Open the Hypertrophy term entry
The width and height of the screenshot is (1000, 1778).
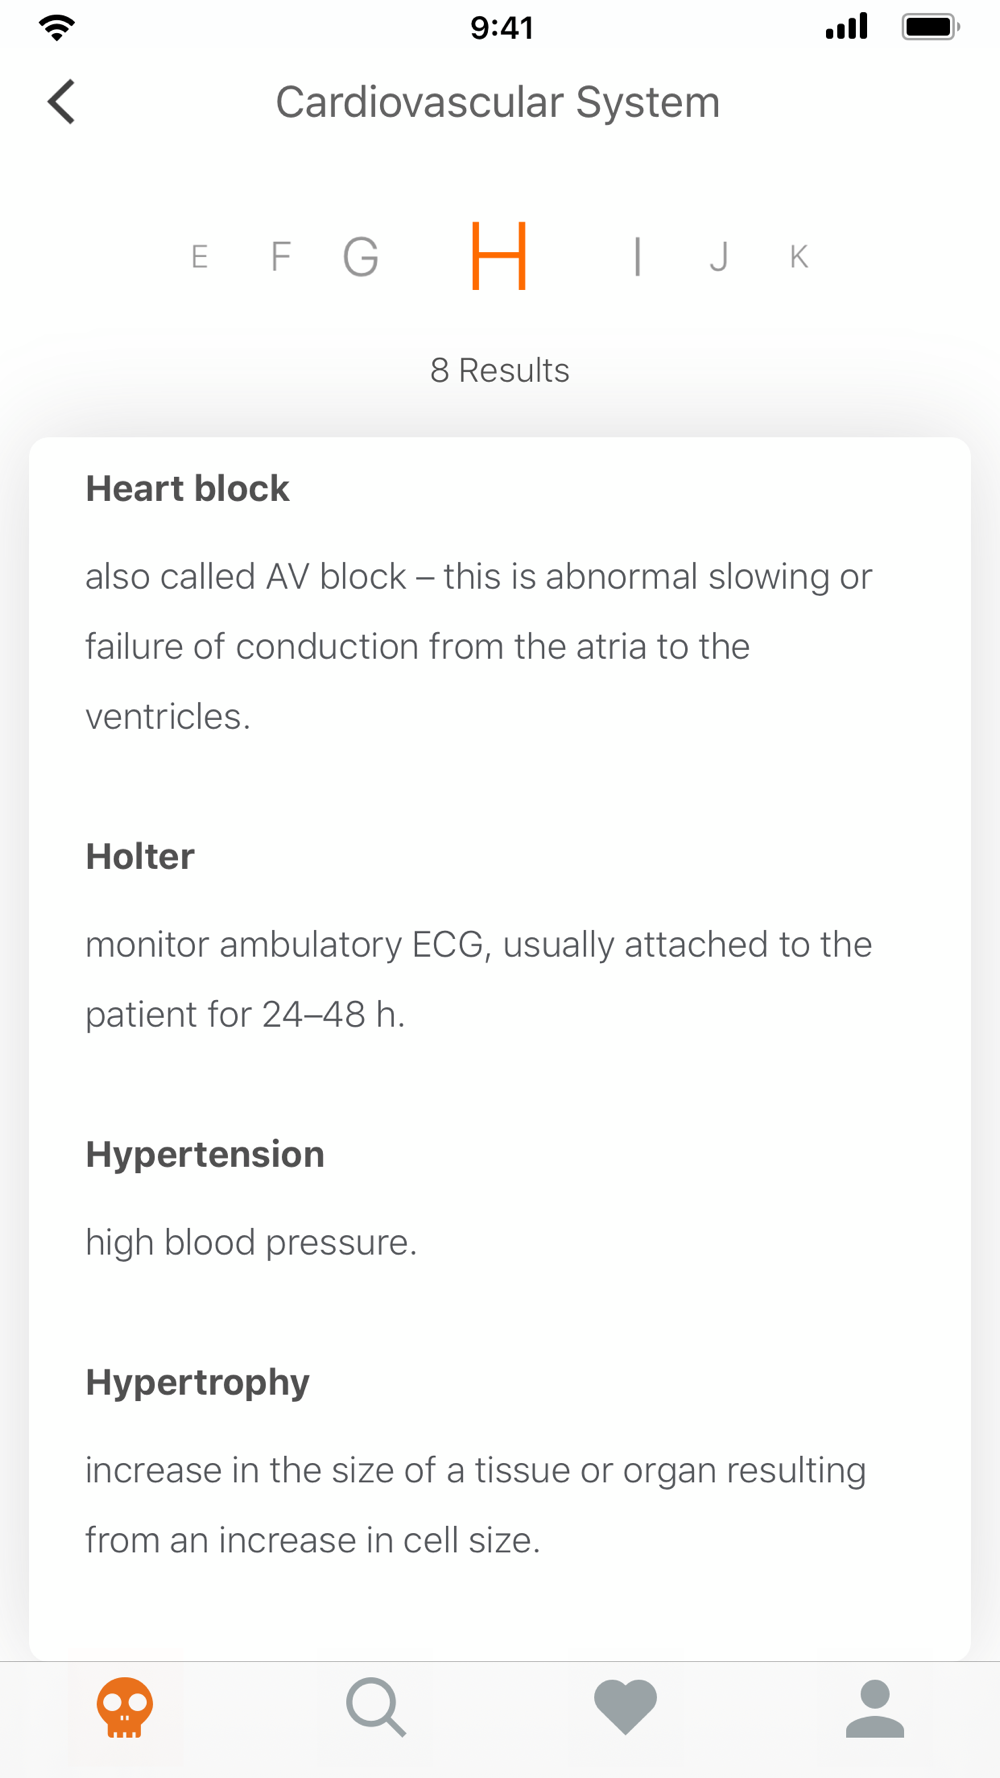coord(198,1383)
